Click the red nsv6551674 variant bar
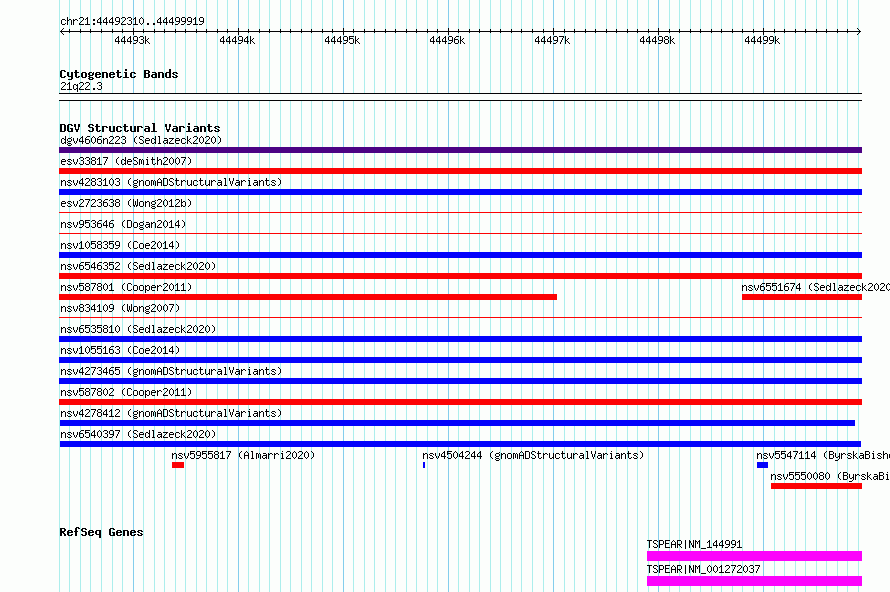890x592 pixels. click(801, 297)
